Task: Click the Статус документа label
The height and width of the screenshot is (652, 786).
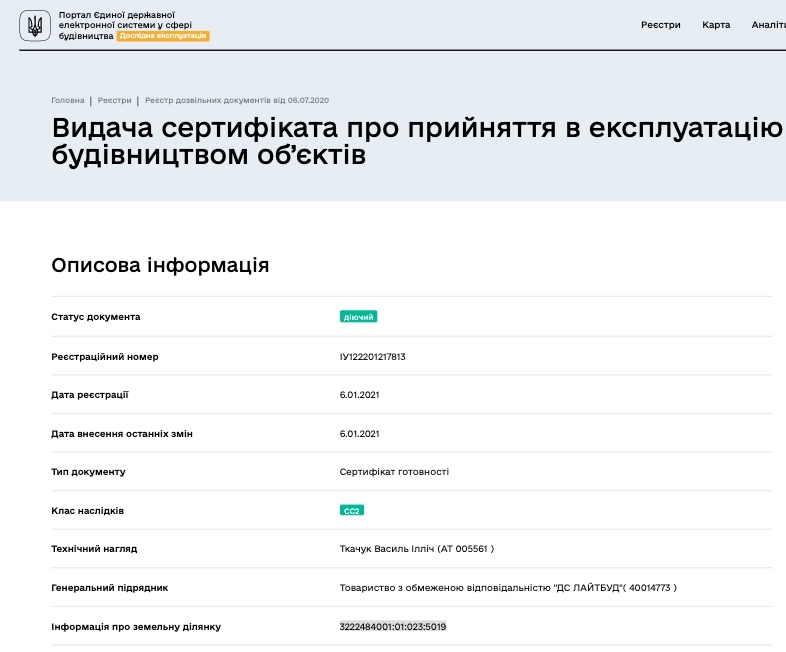Action: (96, 317)
